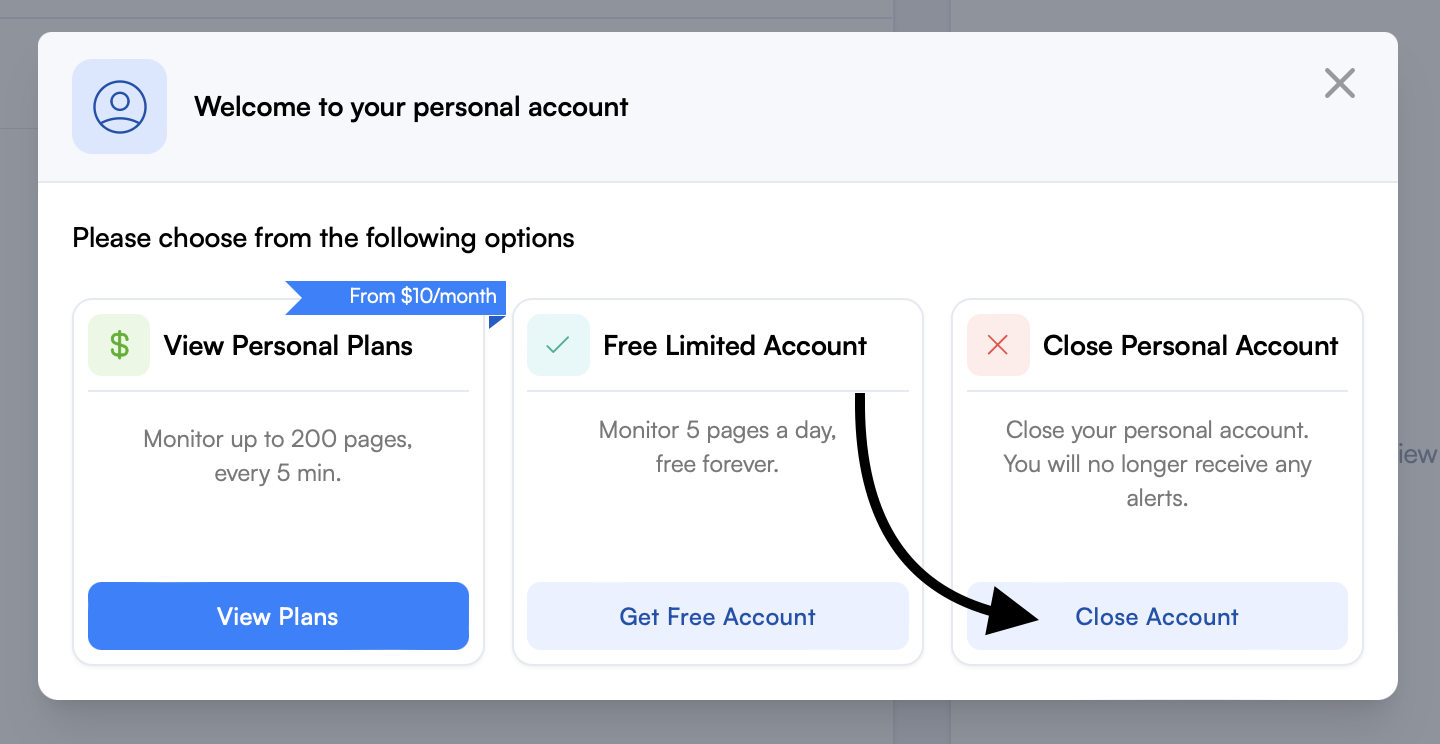Image resolution: width=1440 pixels, height=744 pixels.
Task: Click the Close your personal account description
Action: coord(1157,464)
